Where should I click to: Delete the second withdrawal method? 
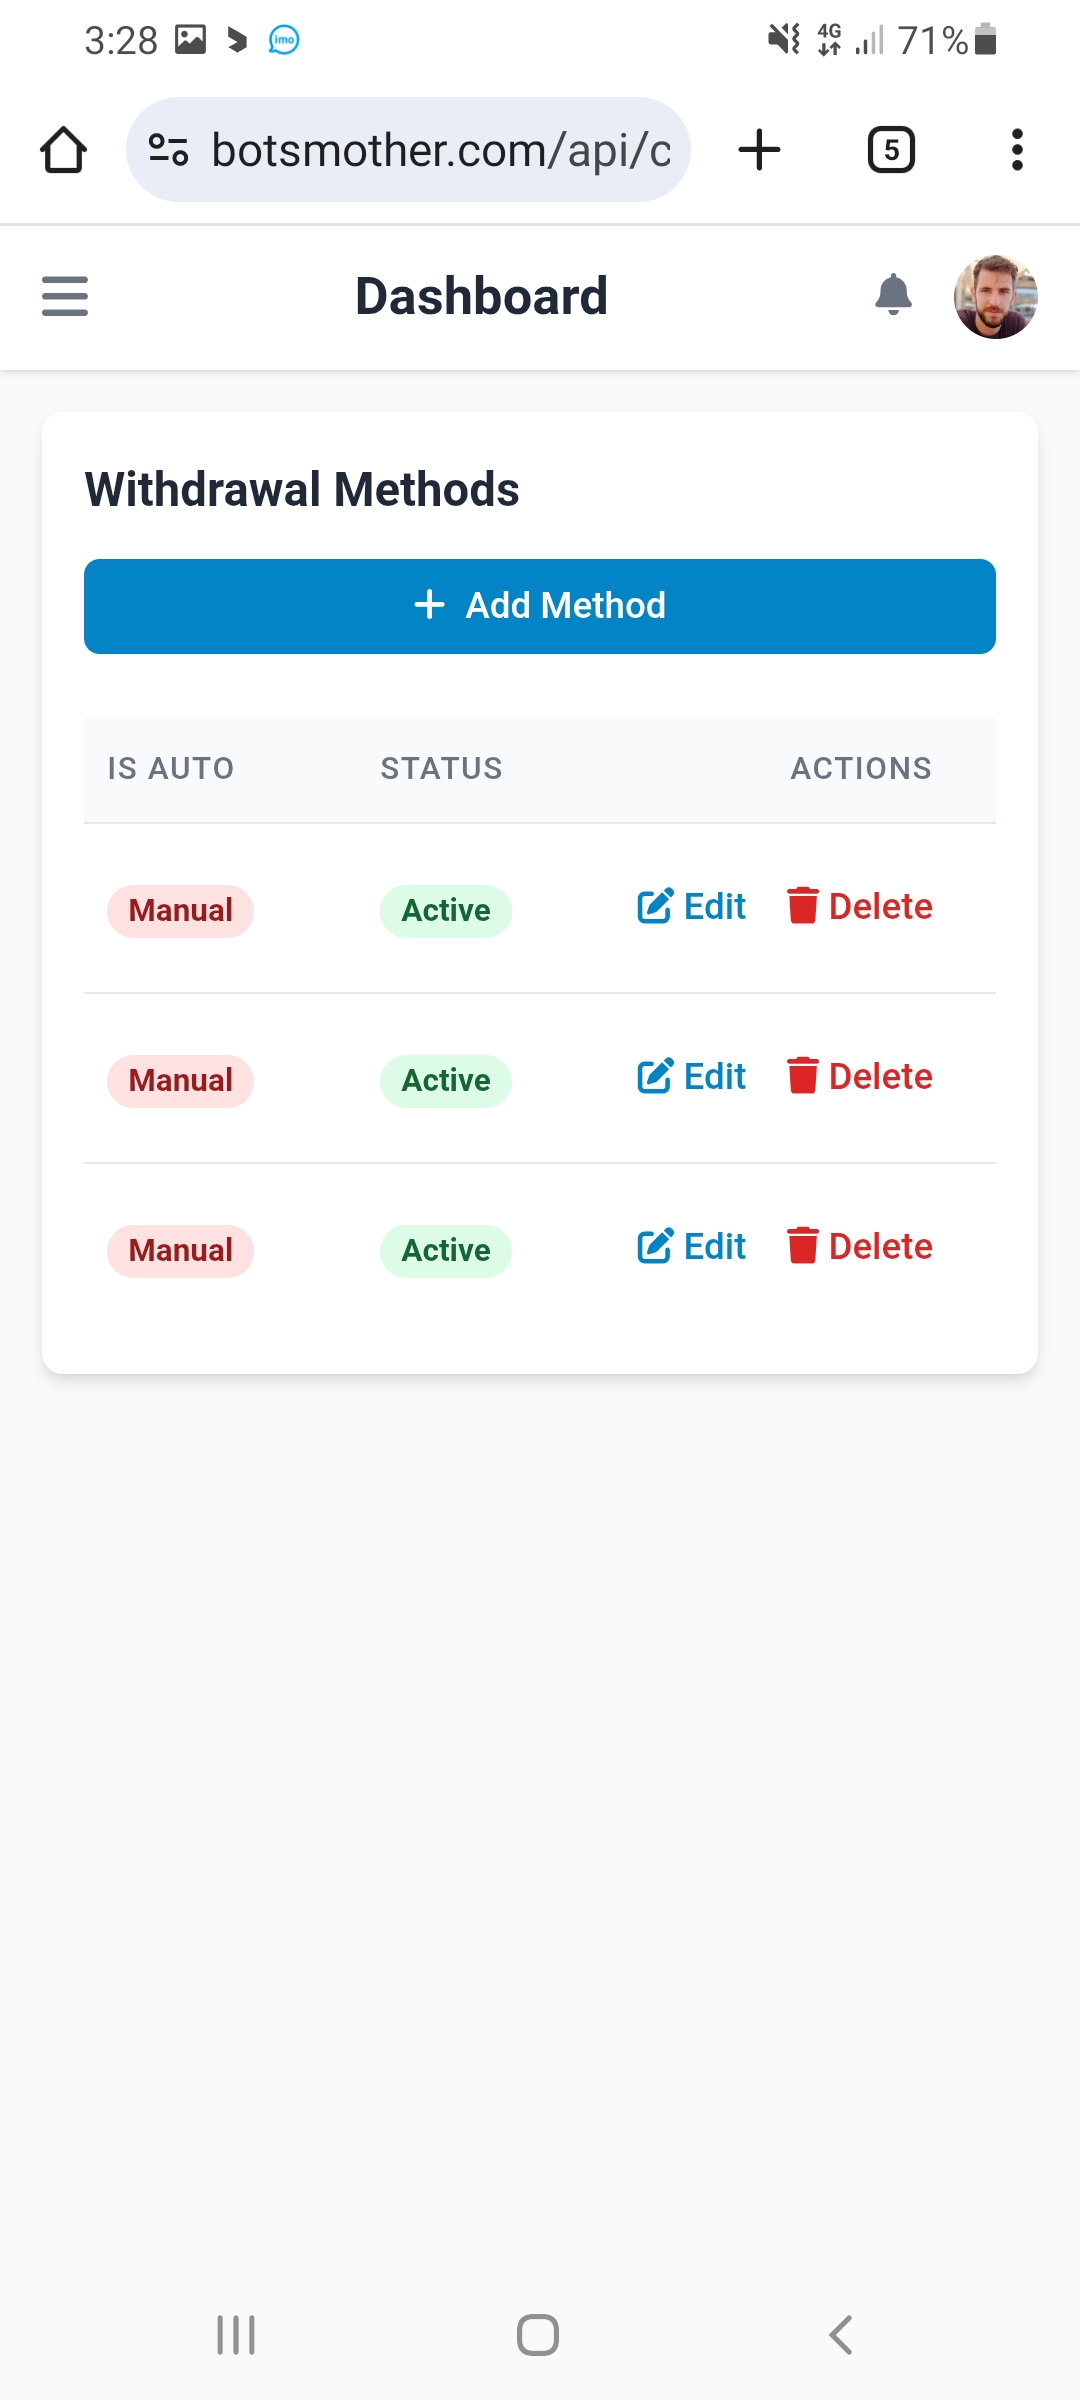pos(860,1077)
